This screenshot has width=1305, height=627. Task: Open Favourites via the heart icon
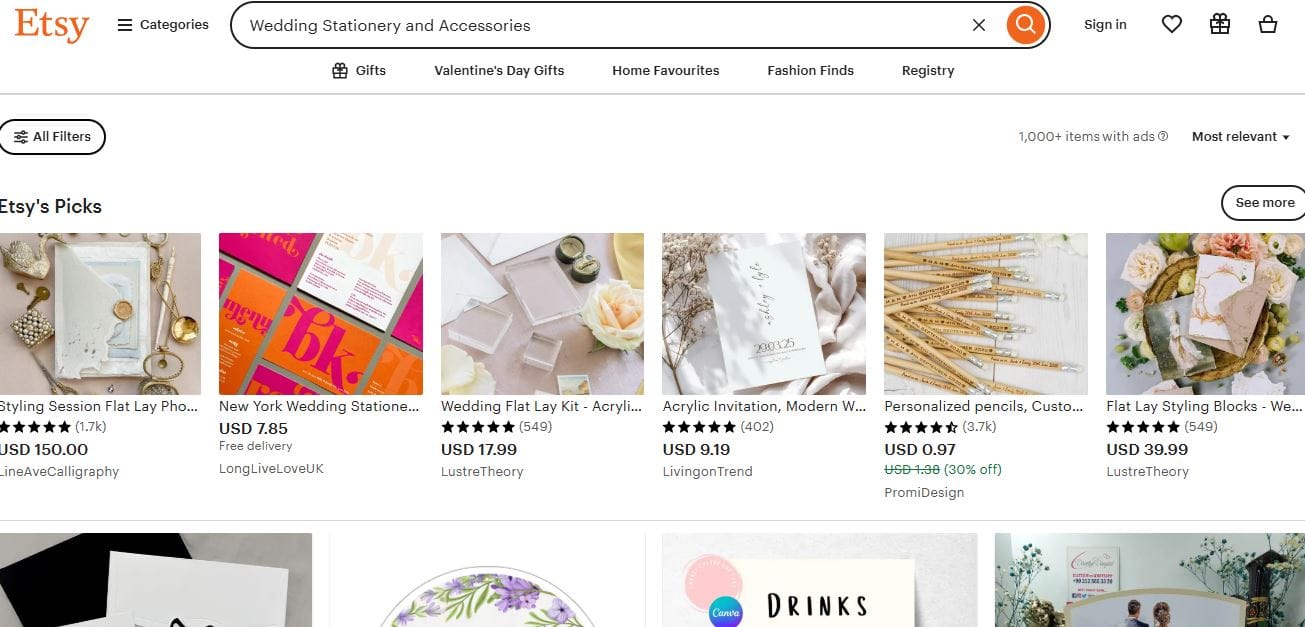[x=1172, y=25]
